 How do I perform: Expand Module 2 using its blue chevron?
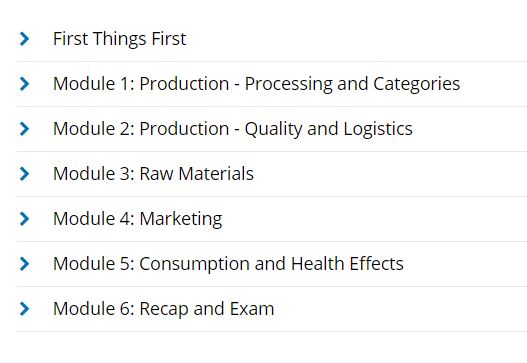(x=24, y=129)
